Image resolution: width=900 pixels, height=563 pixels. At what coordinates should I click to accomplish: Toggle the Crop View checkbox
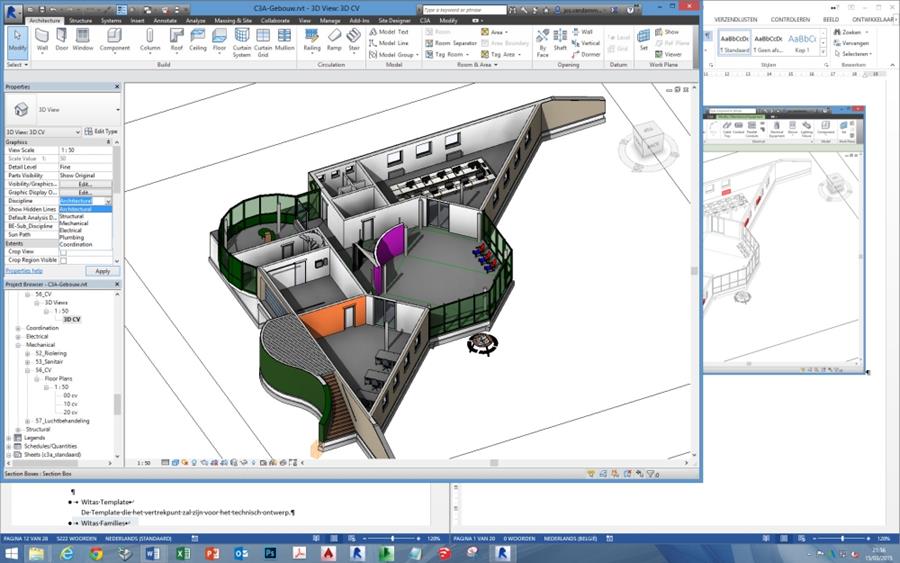63,252
